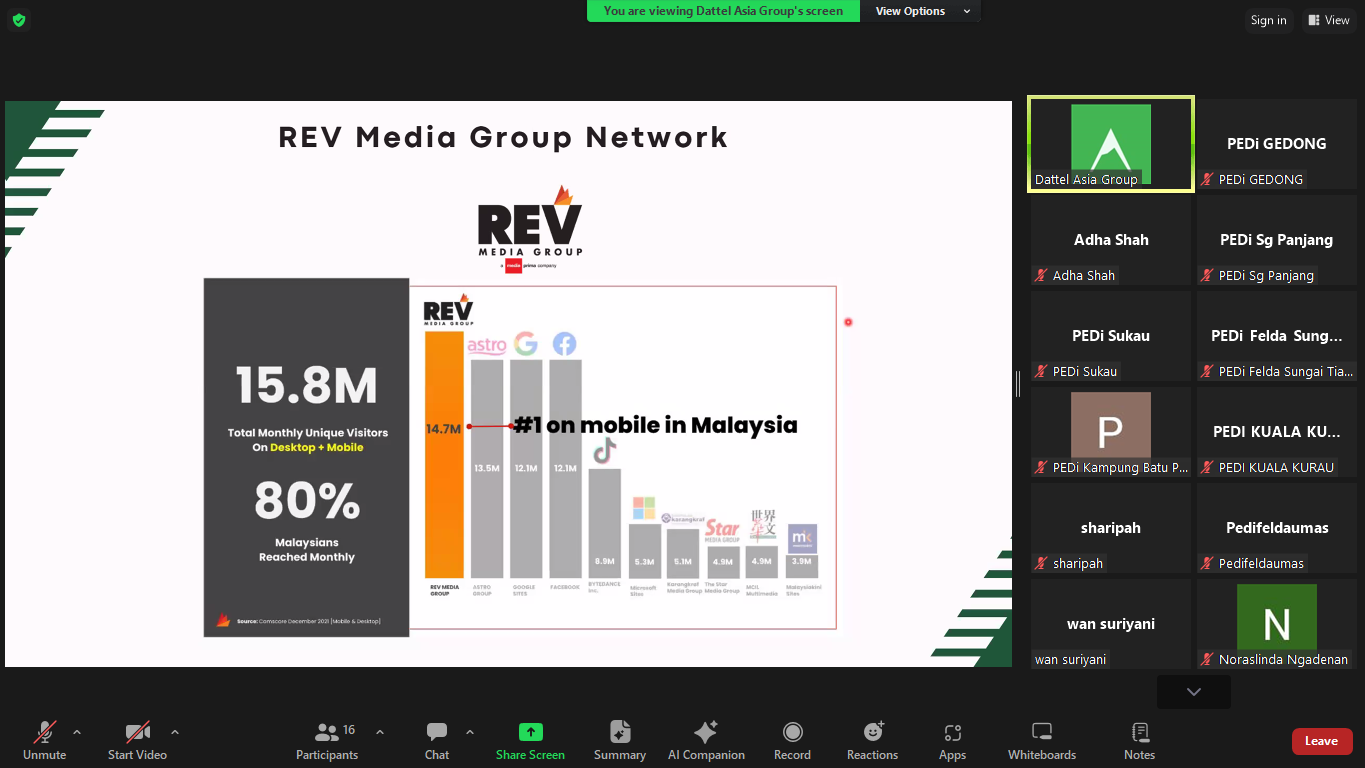Click muted mic icon on PEDI KUALA KURAU label
The image size is (1365, 768).
coord(1208,468)
